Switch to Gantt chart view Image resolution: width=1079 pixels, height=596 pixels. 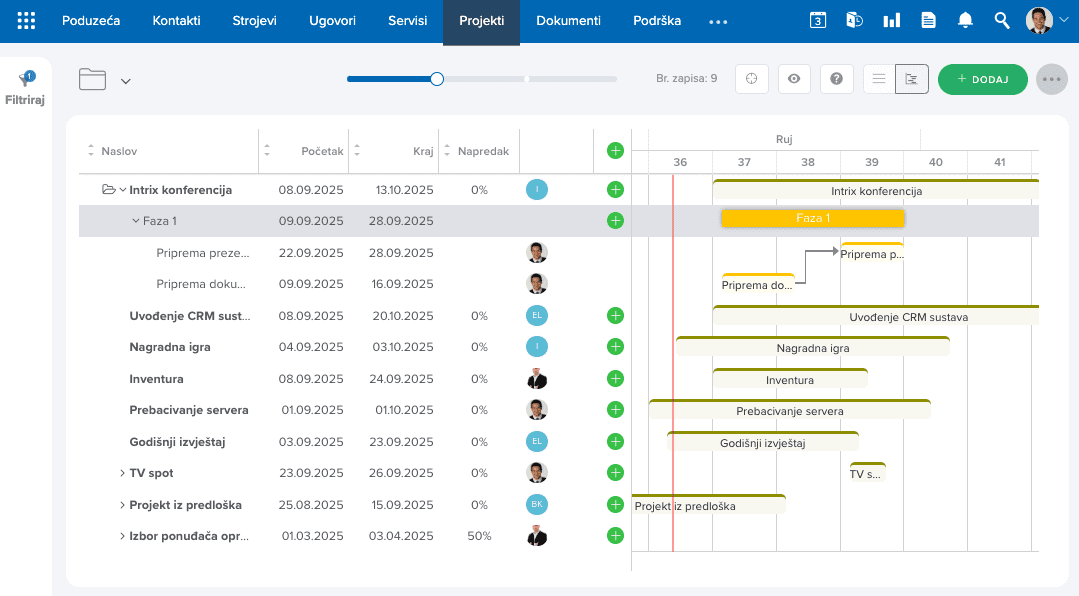tap(912, 79)
